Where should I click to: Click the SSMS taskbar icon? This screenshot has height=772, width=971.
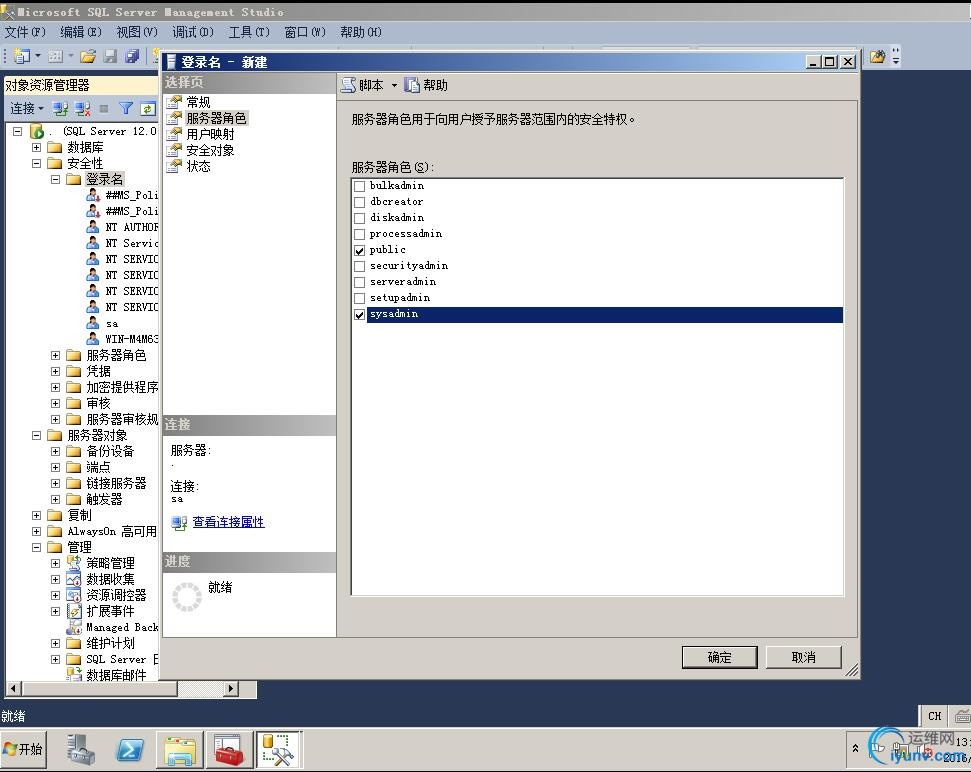pyautogui.click(x=279, y=750)
